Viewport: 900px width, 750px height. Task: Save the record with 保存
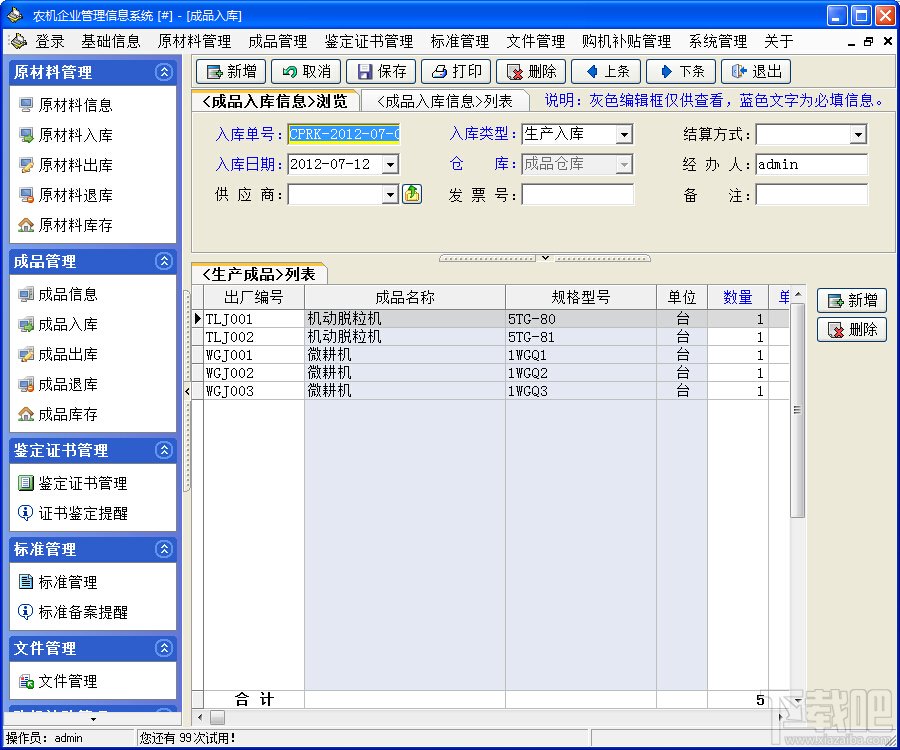pyautogui.click(x=381, y=72)
